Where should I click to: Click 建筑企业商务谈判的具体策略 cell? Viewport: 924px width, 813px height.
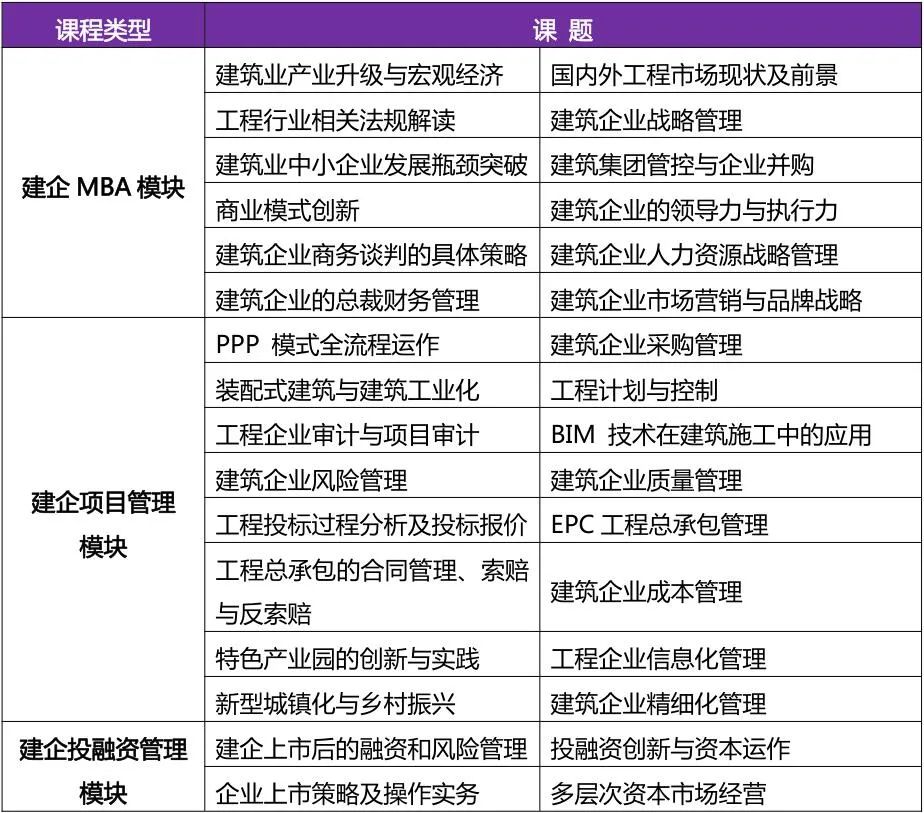(372, 250)
